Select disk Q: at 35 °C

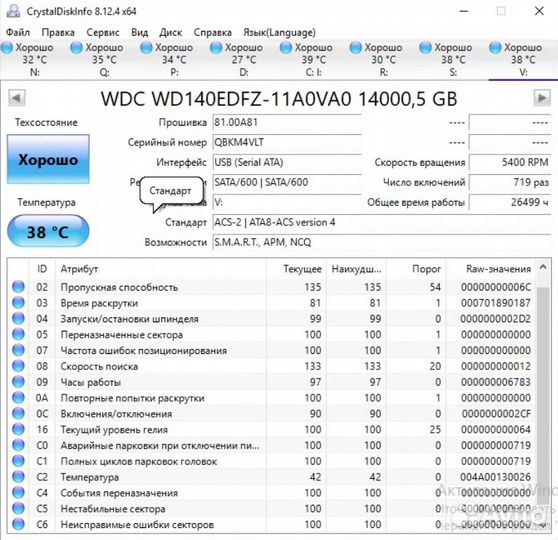[104, 60]
